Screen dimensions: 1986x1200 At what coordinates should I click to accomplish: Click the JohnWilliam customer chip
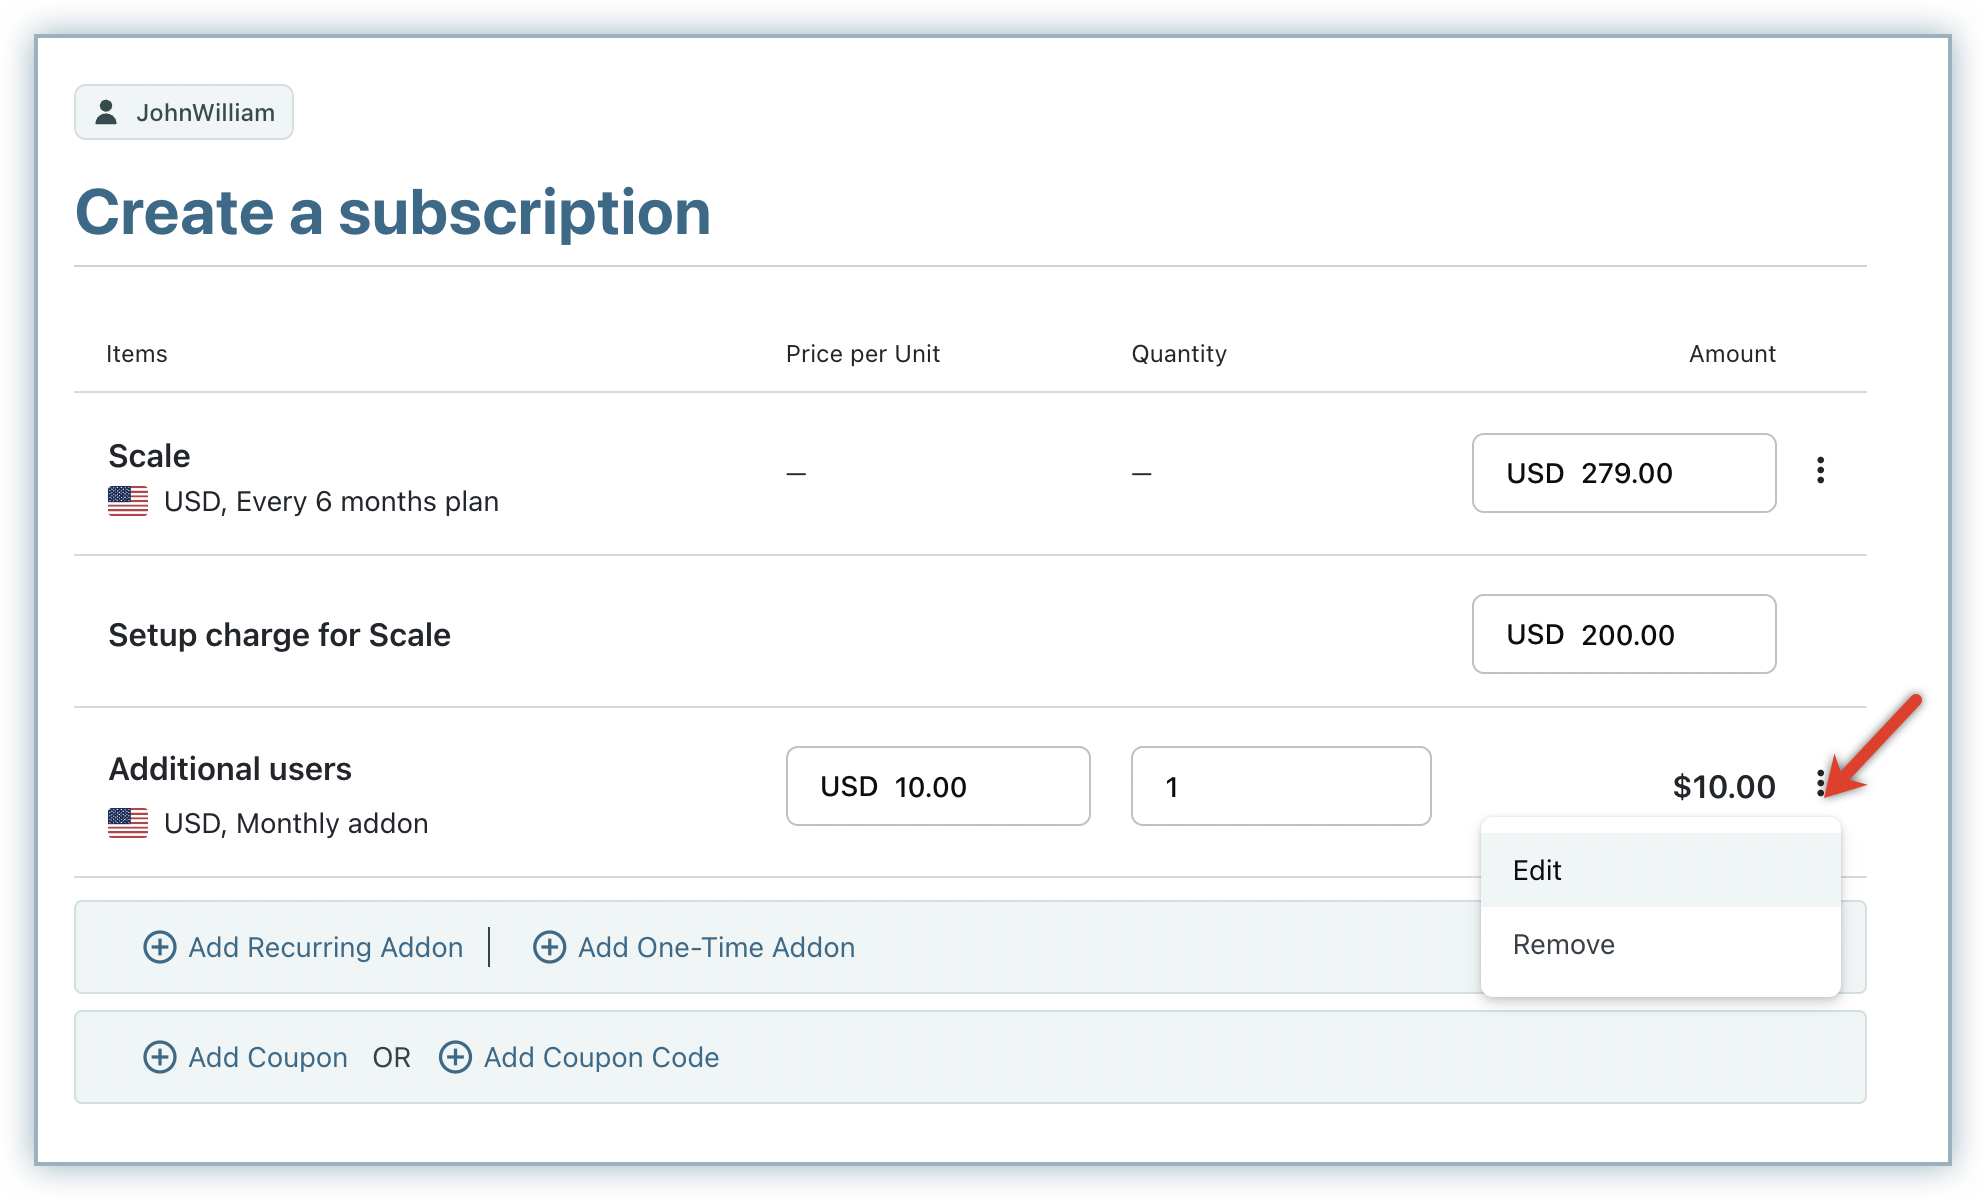click(184, 112)
